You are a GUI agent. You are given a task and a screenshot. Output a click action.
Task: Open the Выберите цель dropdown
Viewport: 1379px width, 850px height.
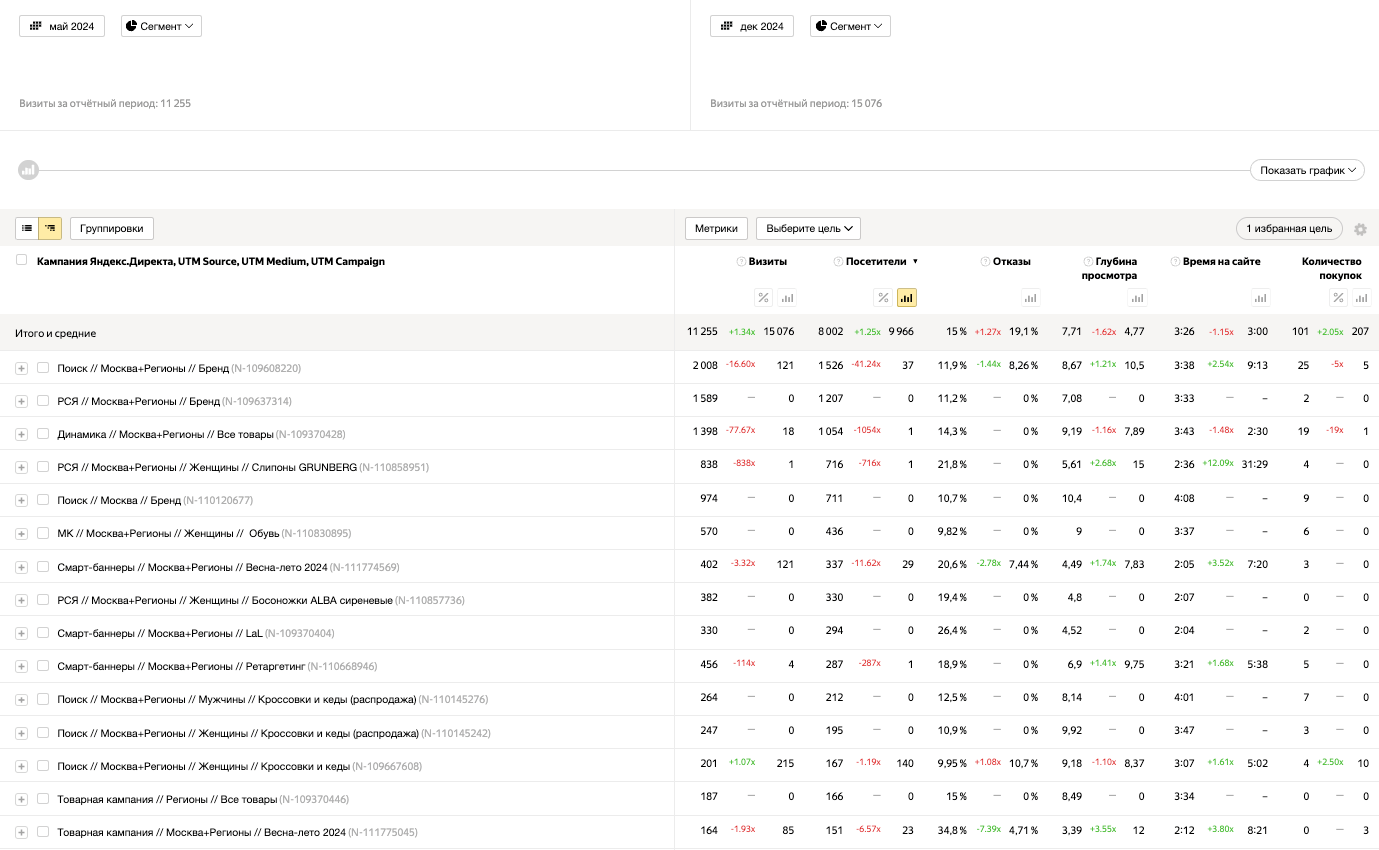pos(808,228)
